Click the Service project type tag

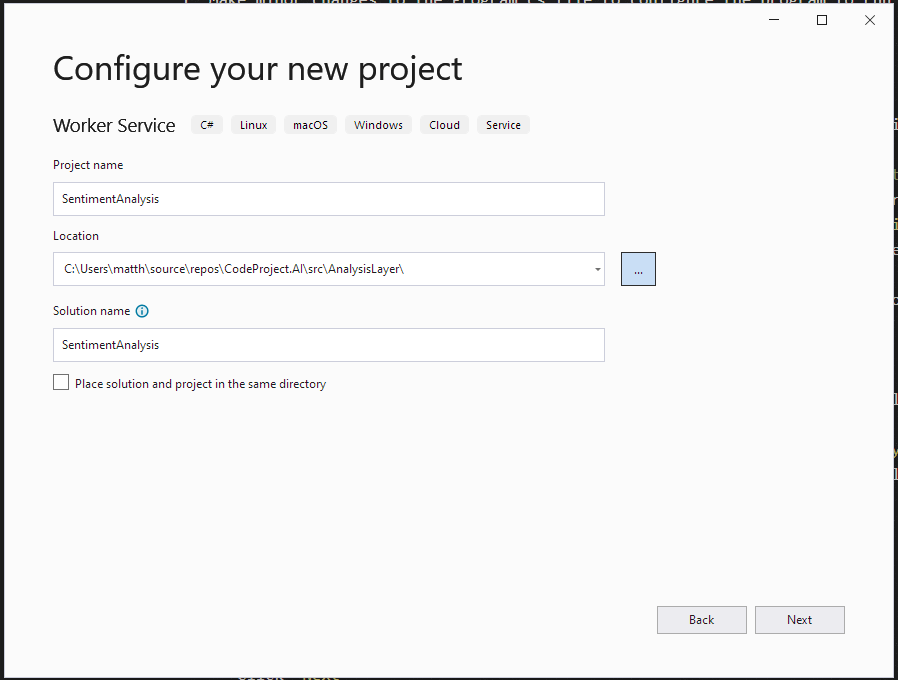(503, 125)
